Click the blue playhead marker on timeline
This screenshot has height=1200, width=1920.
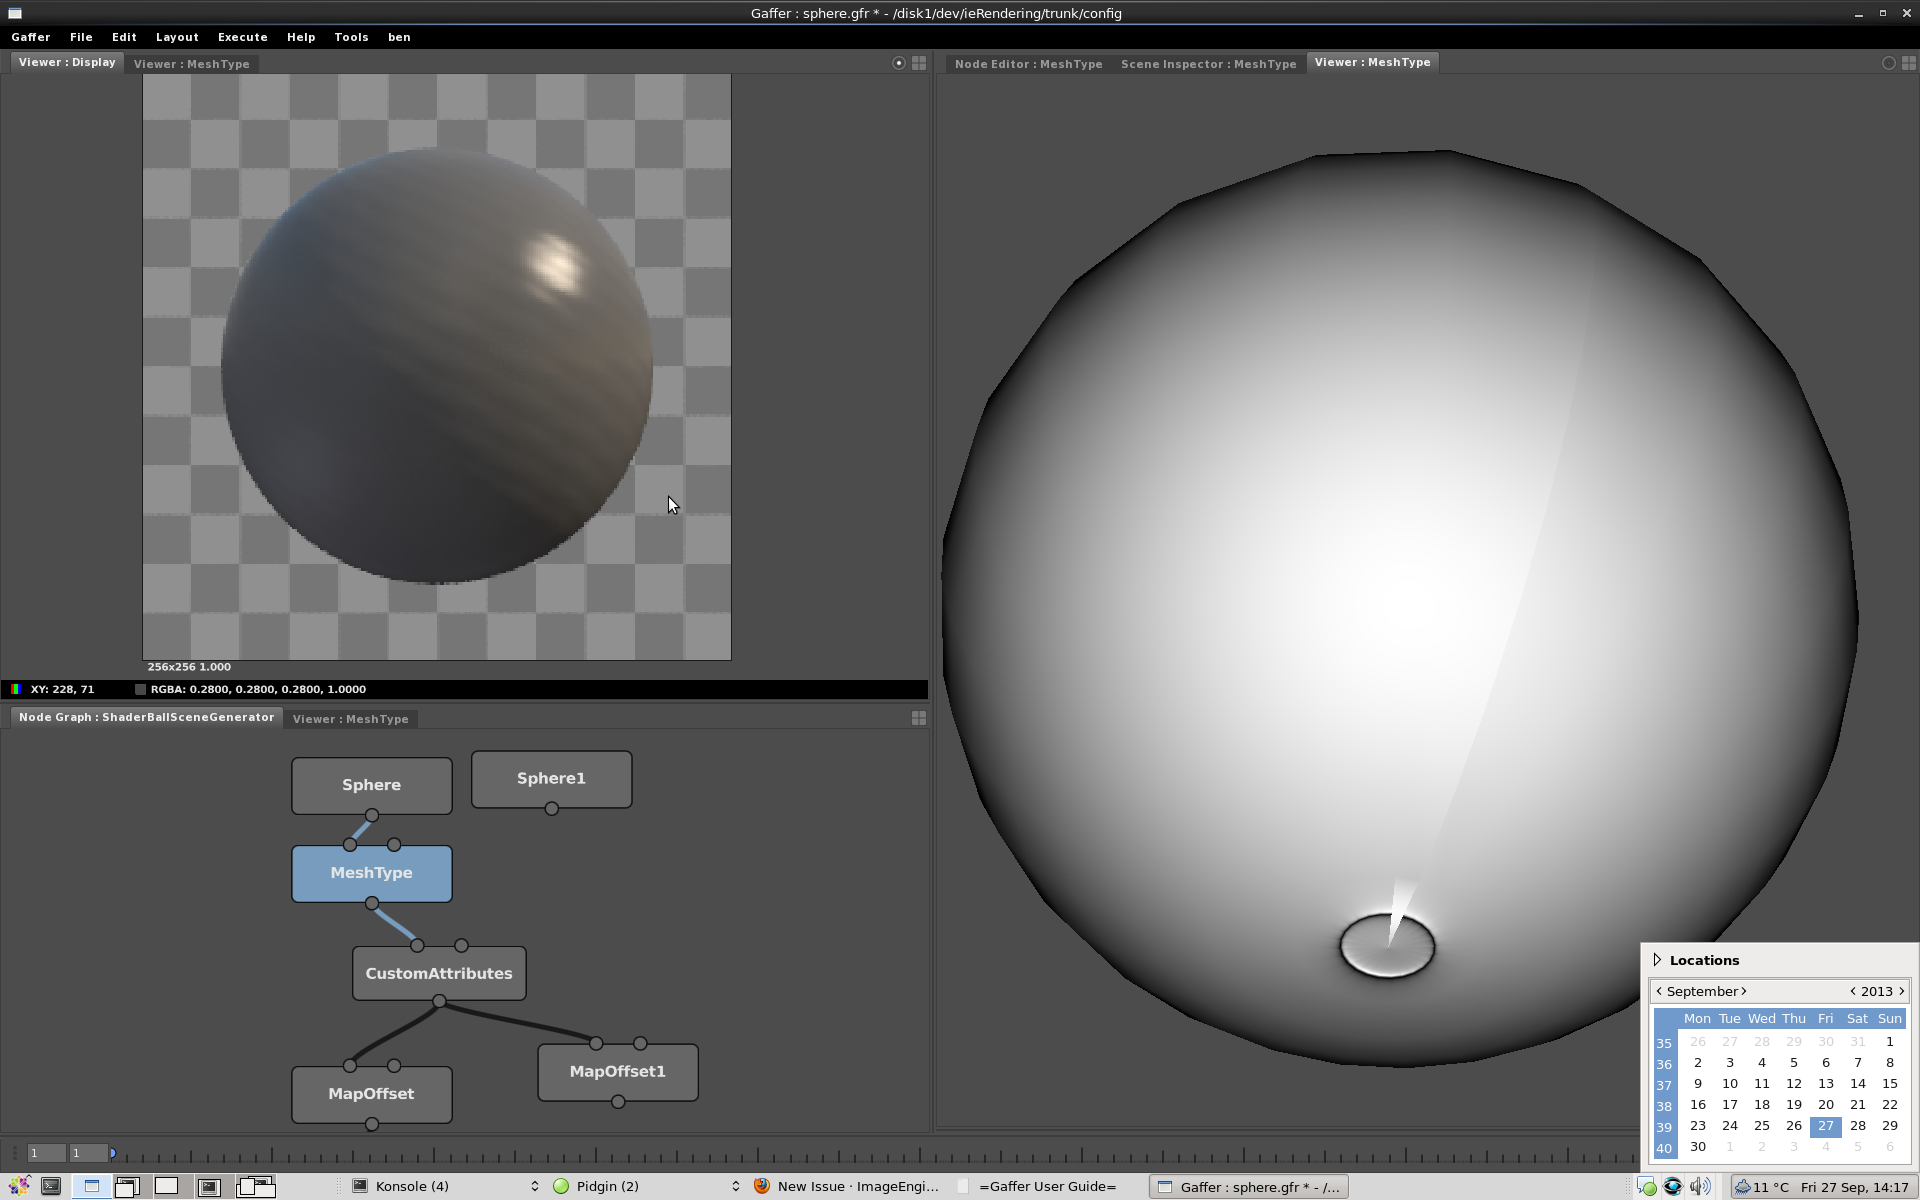(x=113, y=1153)
